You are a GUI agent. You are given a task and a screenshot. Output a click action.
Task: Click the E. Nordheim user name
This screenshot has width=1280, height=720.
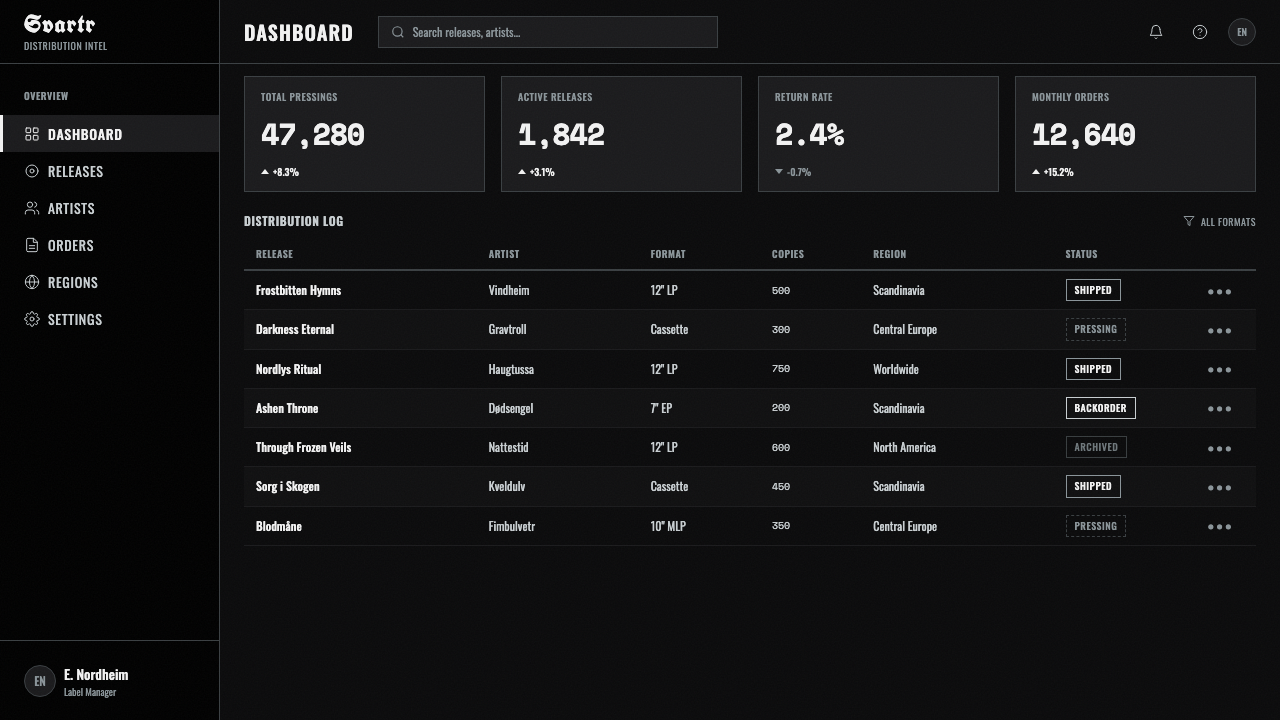coord(96,674)
